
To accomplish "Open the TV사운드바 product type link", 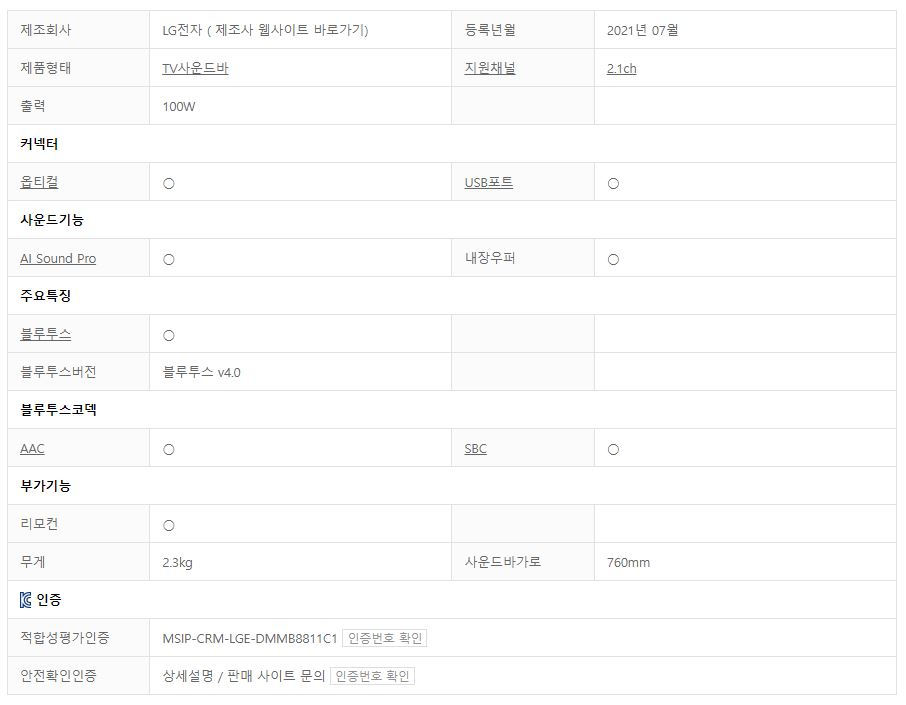I will (195, 68).
